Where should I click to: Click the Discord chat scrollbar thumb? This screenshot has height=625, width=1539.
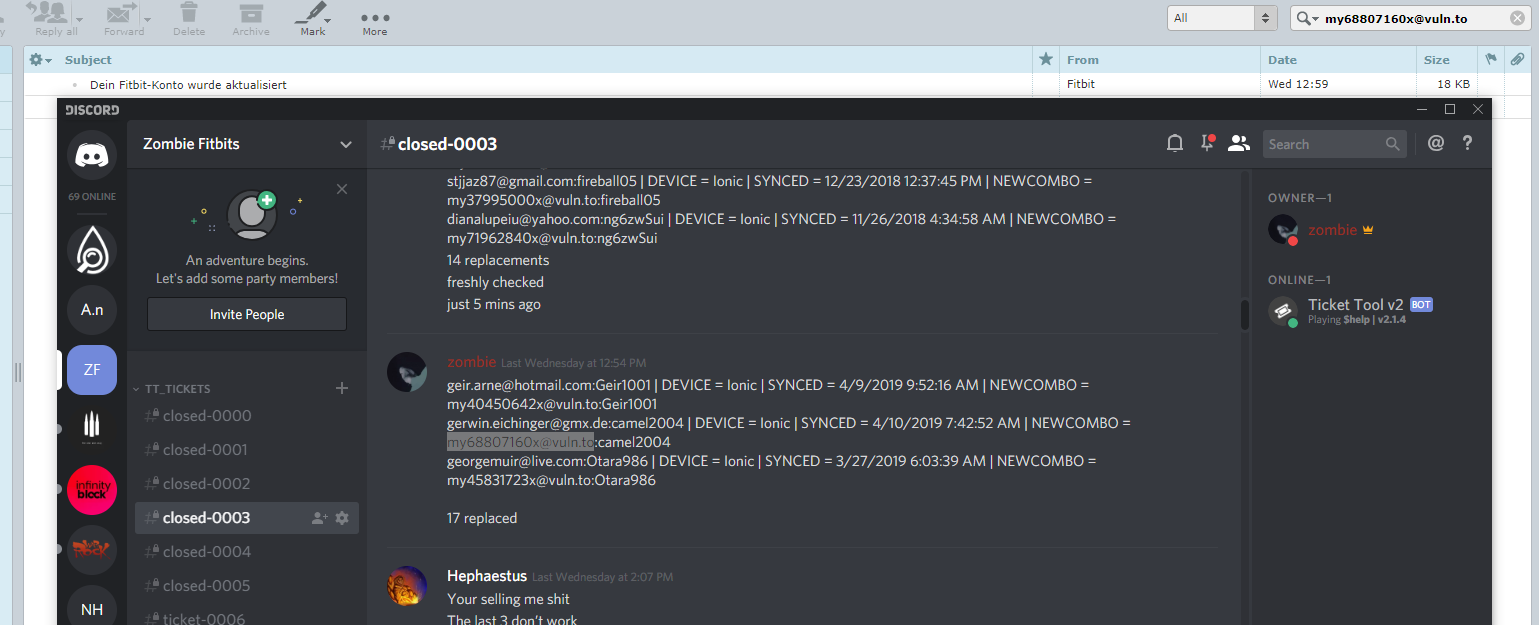[1245, 314]
